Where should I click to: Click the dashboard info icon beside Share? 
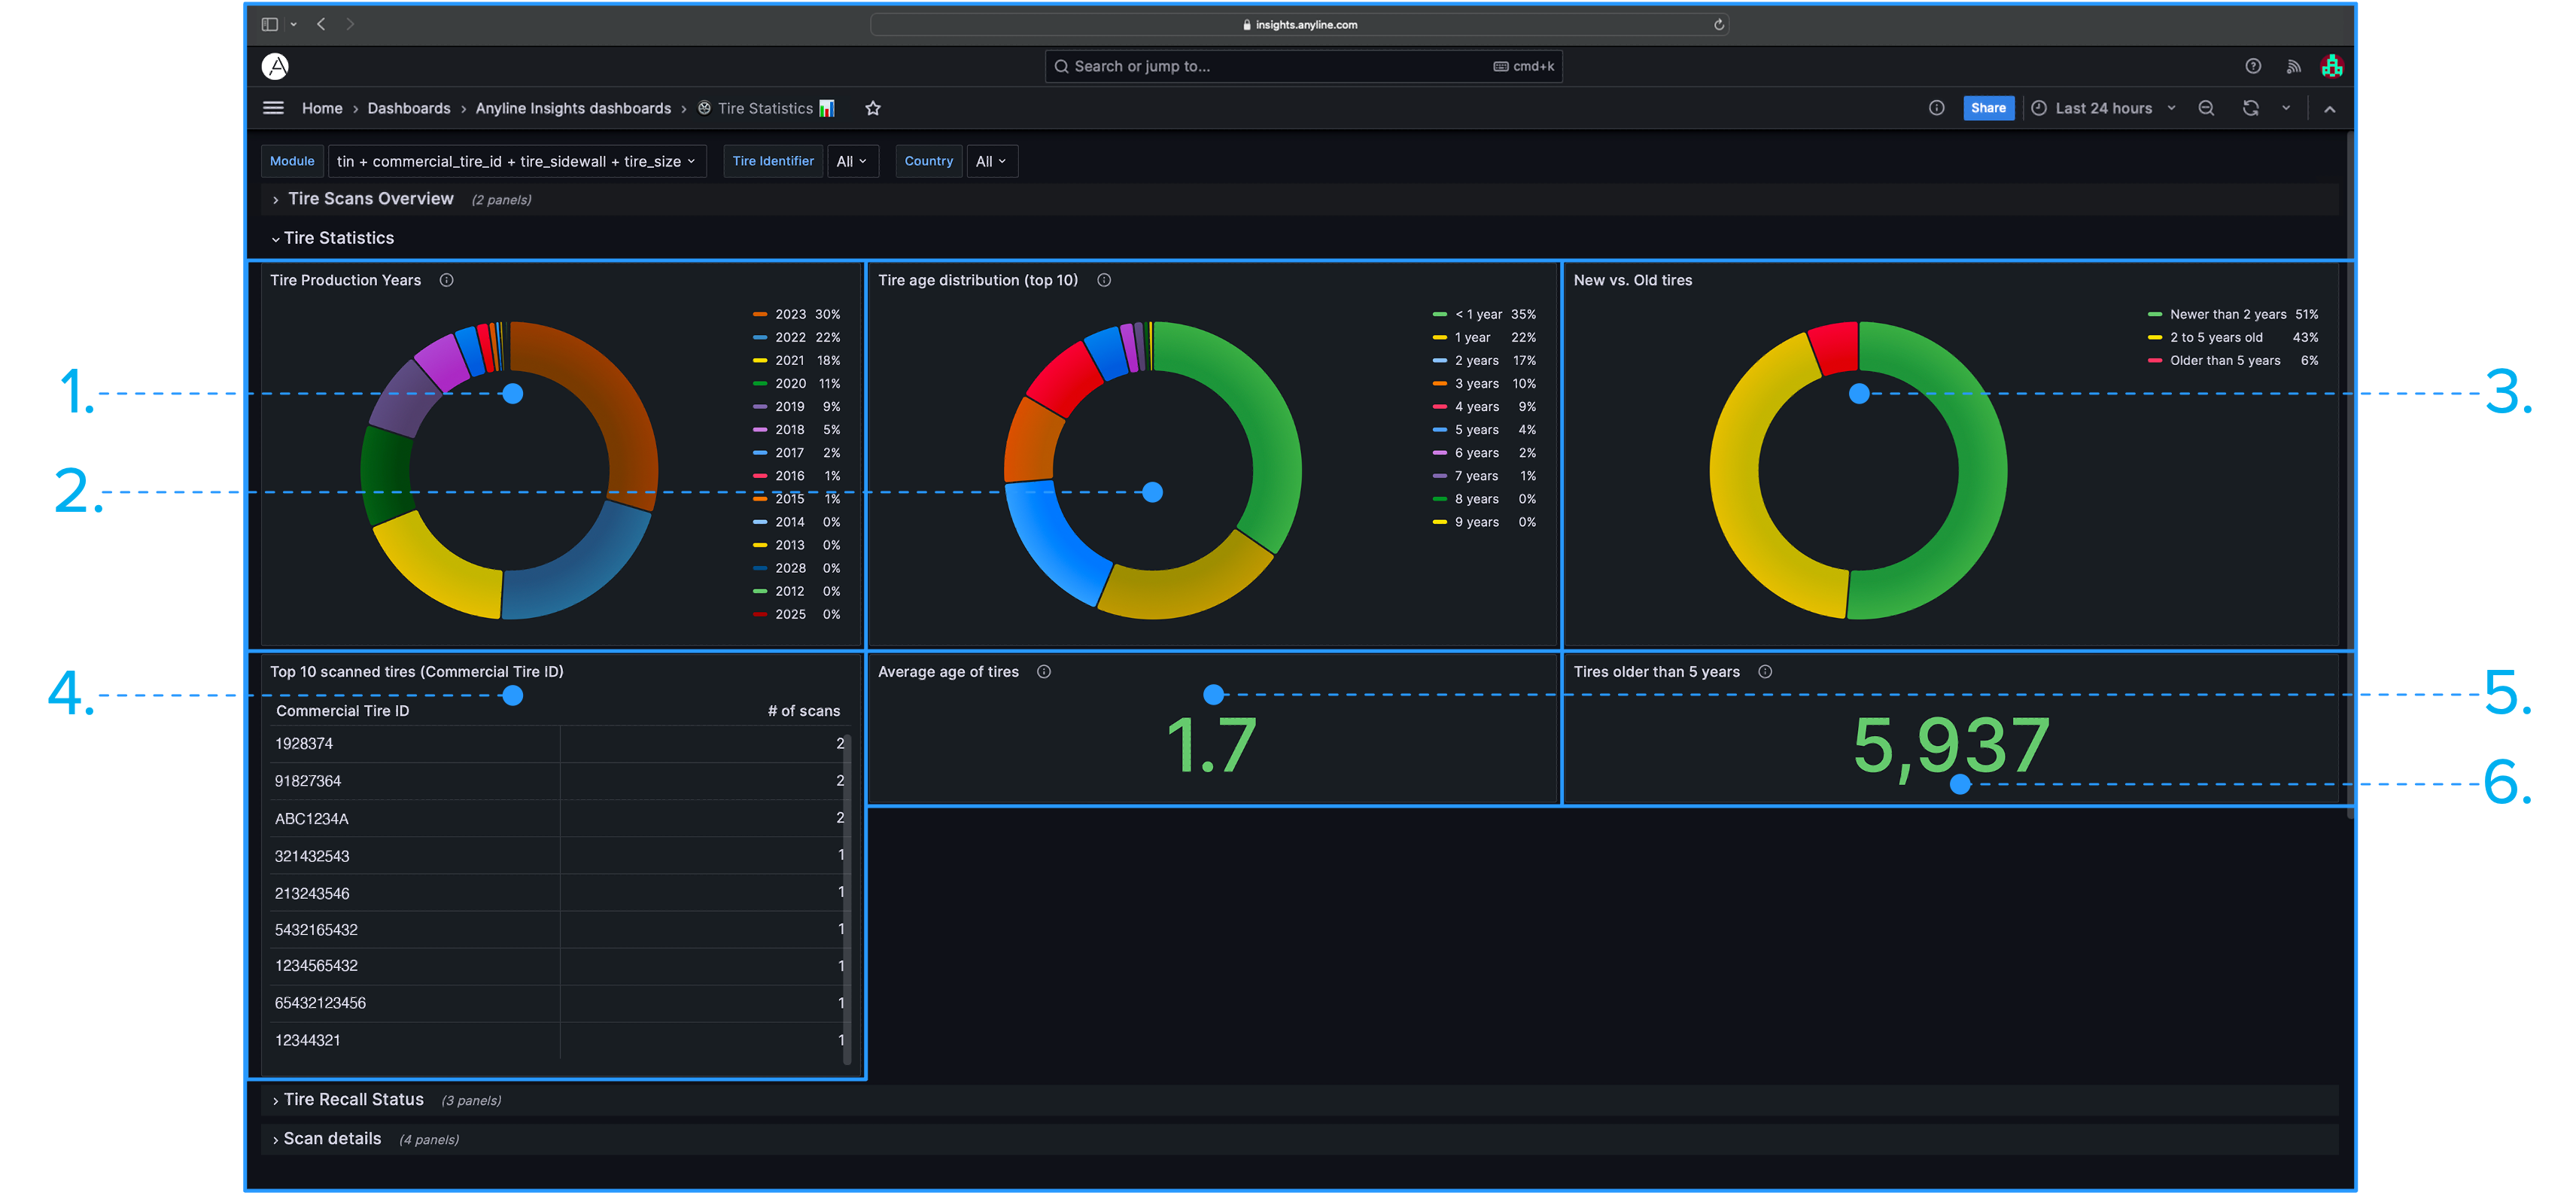pos(1937,108)
